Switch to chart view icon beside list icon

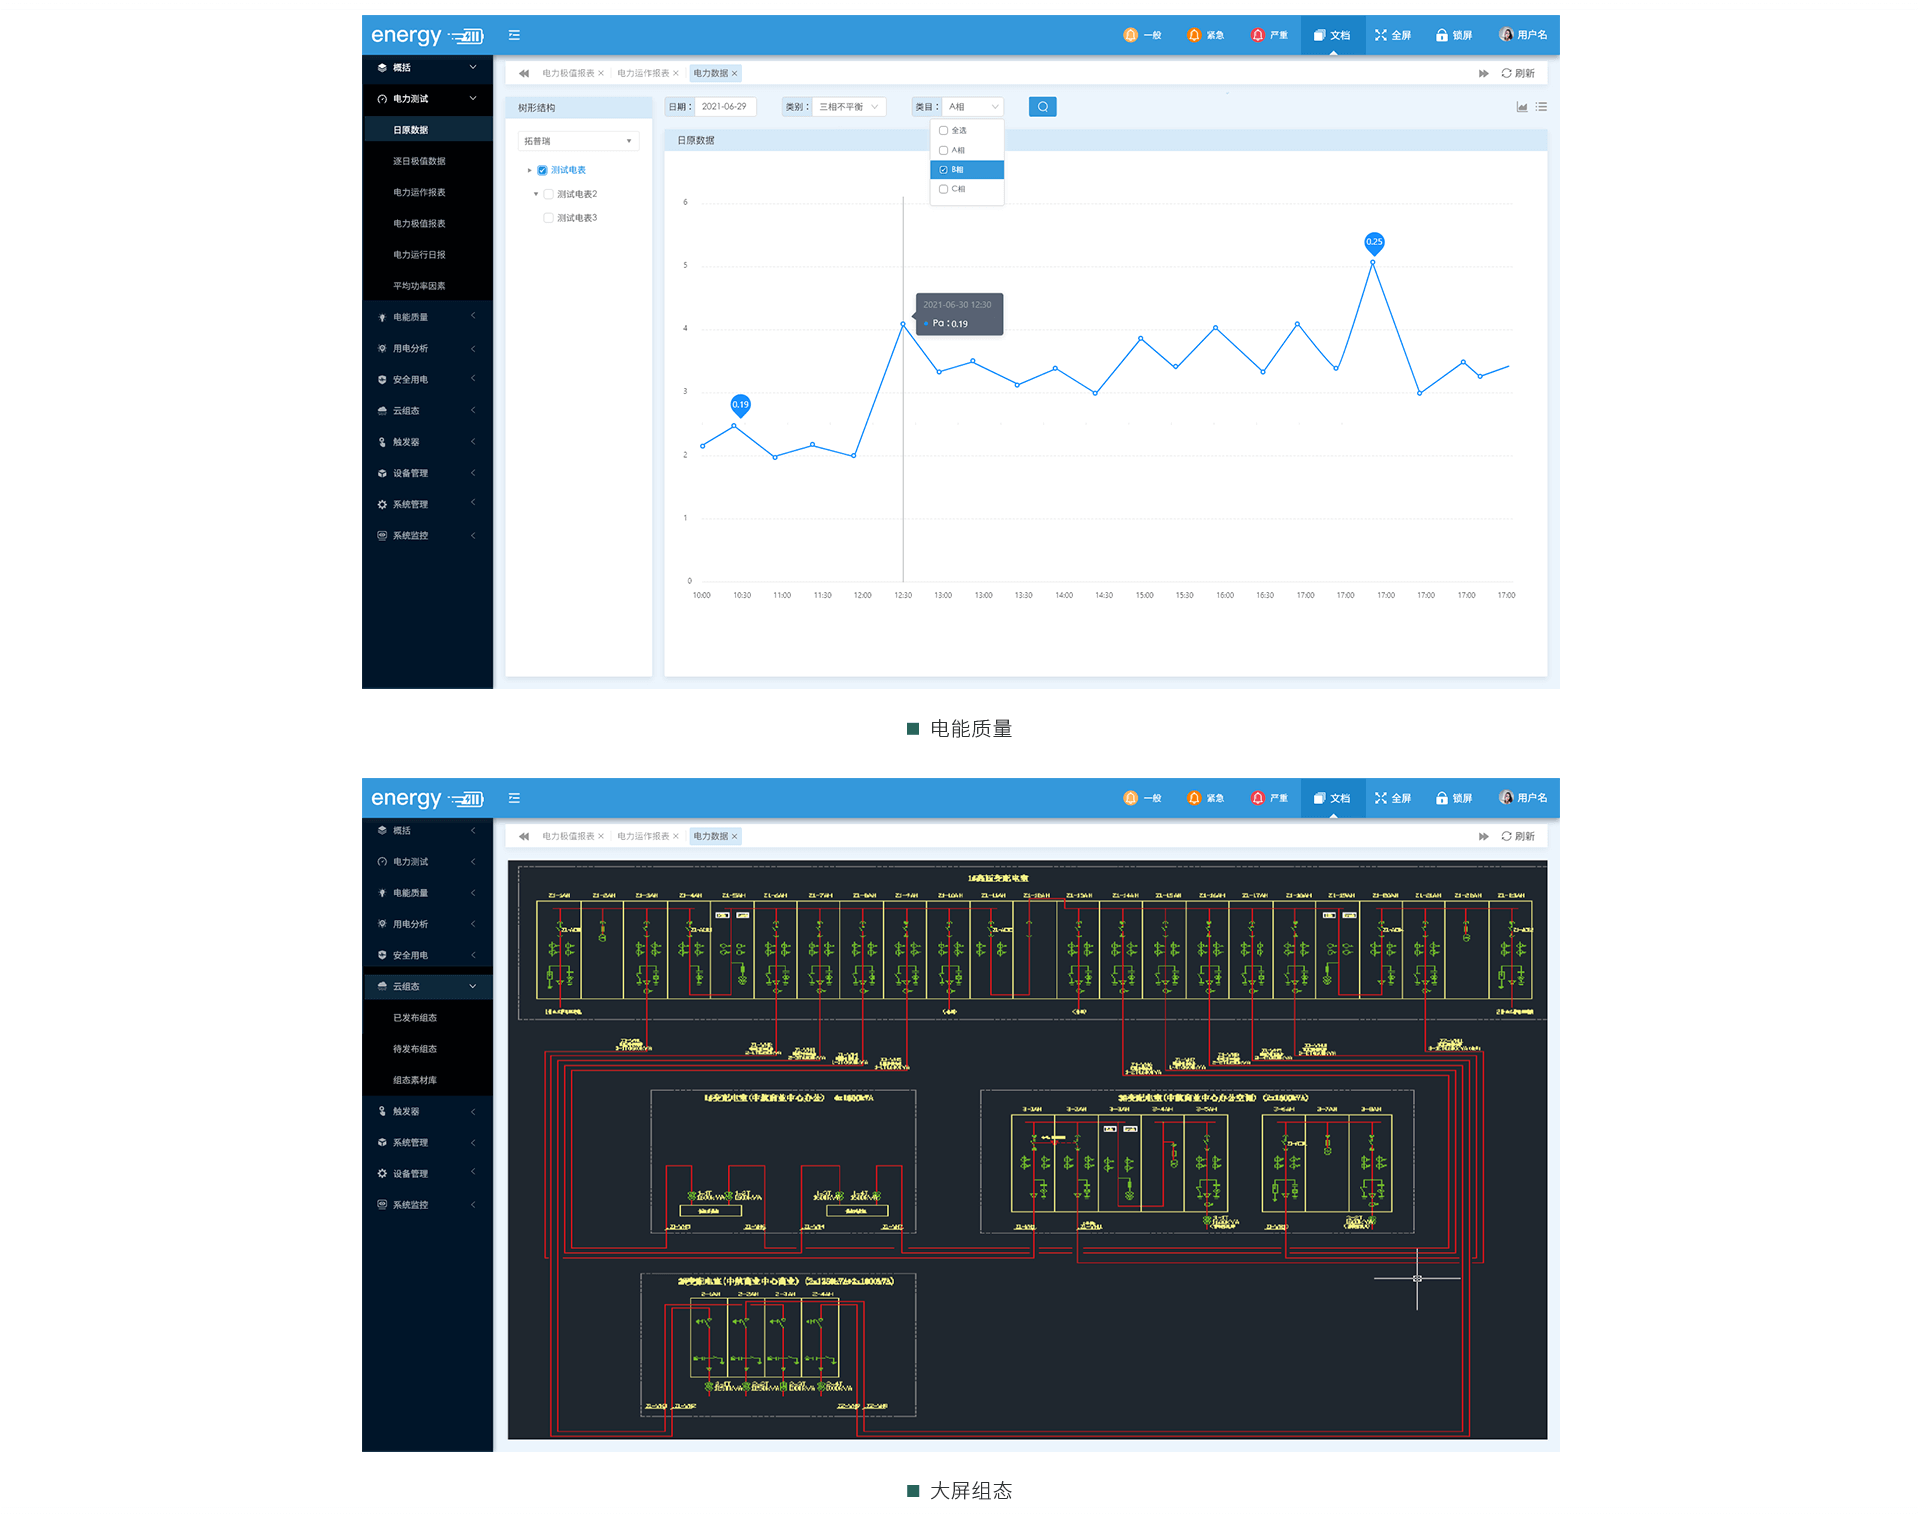pos(1522,107)
